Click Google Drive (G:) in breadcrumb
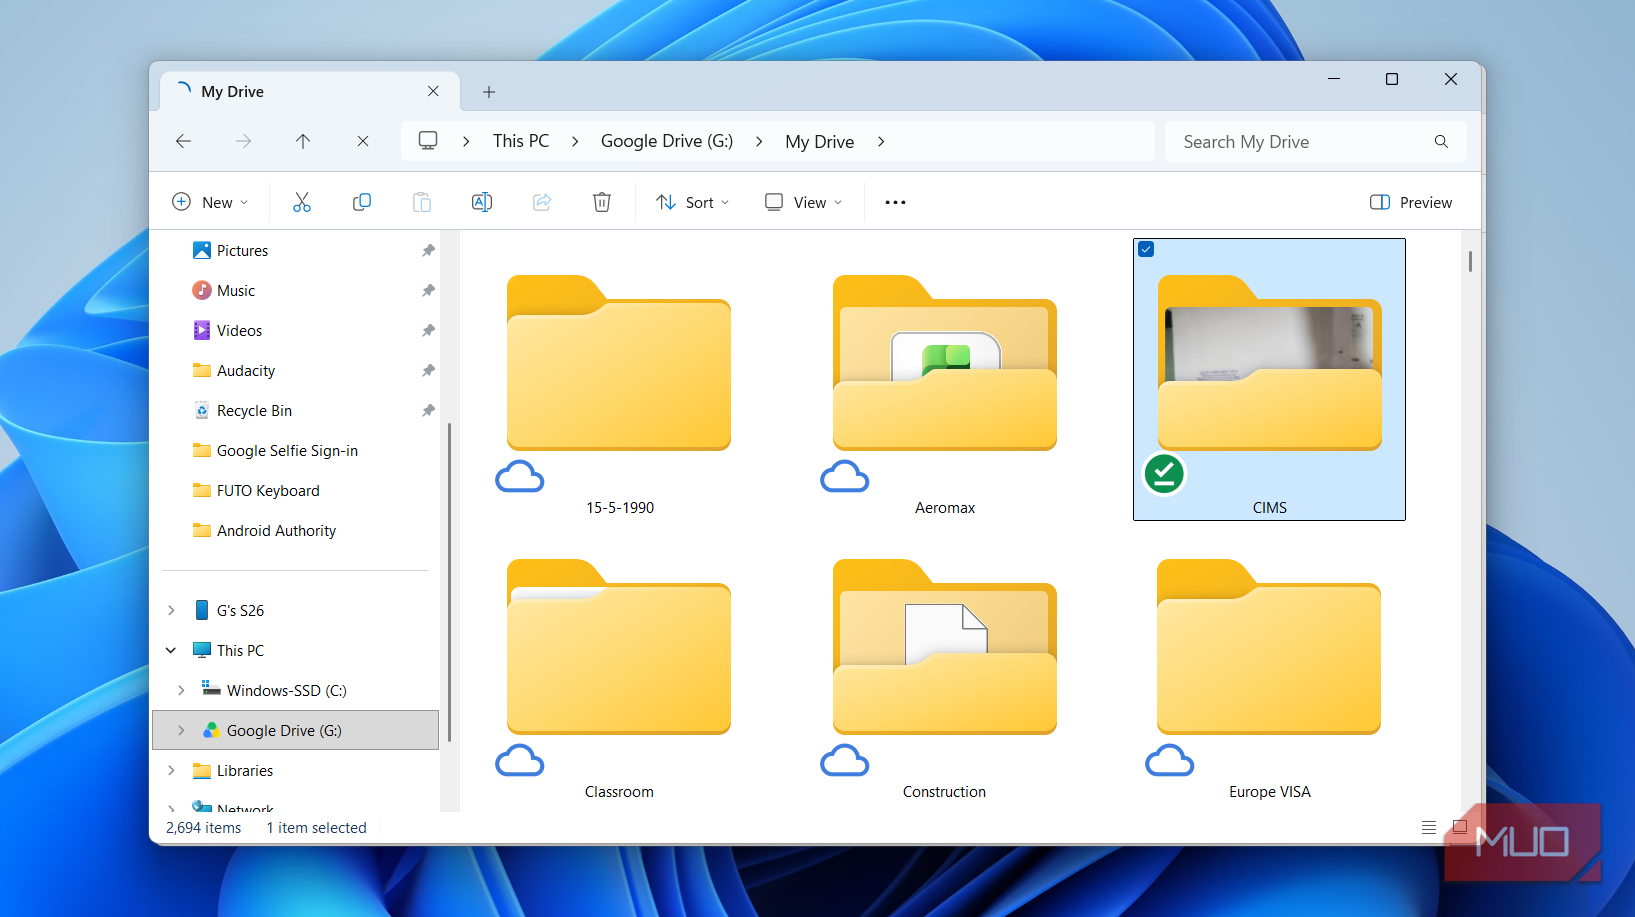The image size is (1635, 917). [x=667, y=141]
